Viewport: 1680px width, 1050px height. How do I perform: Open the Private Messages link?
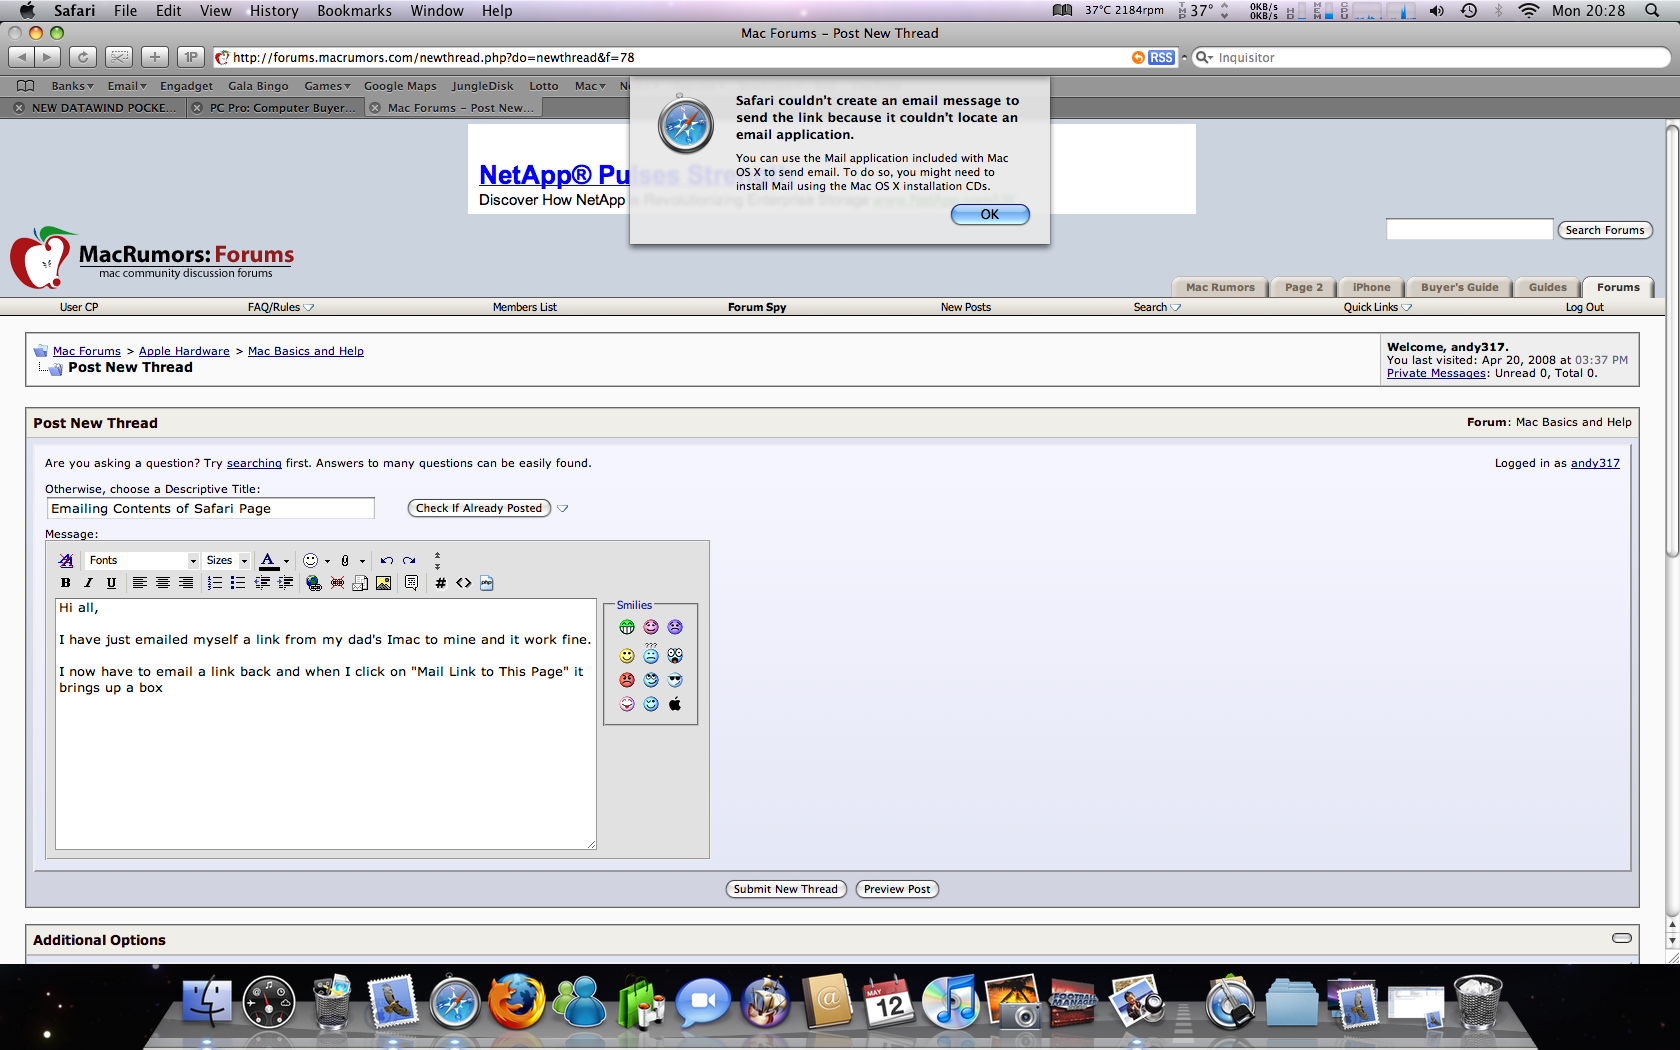(1436, 373)
